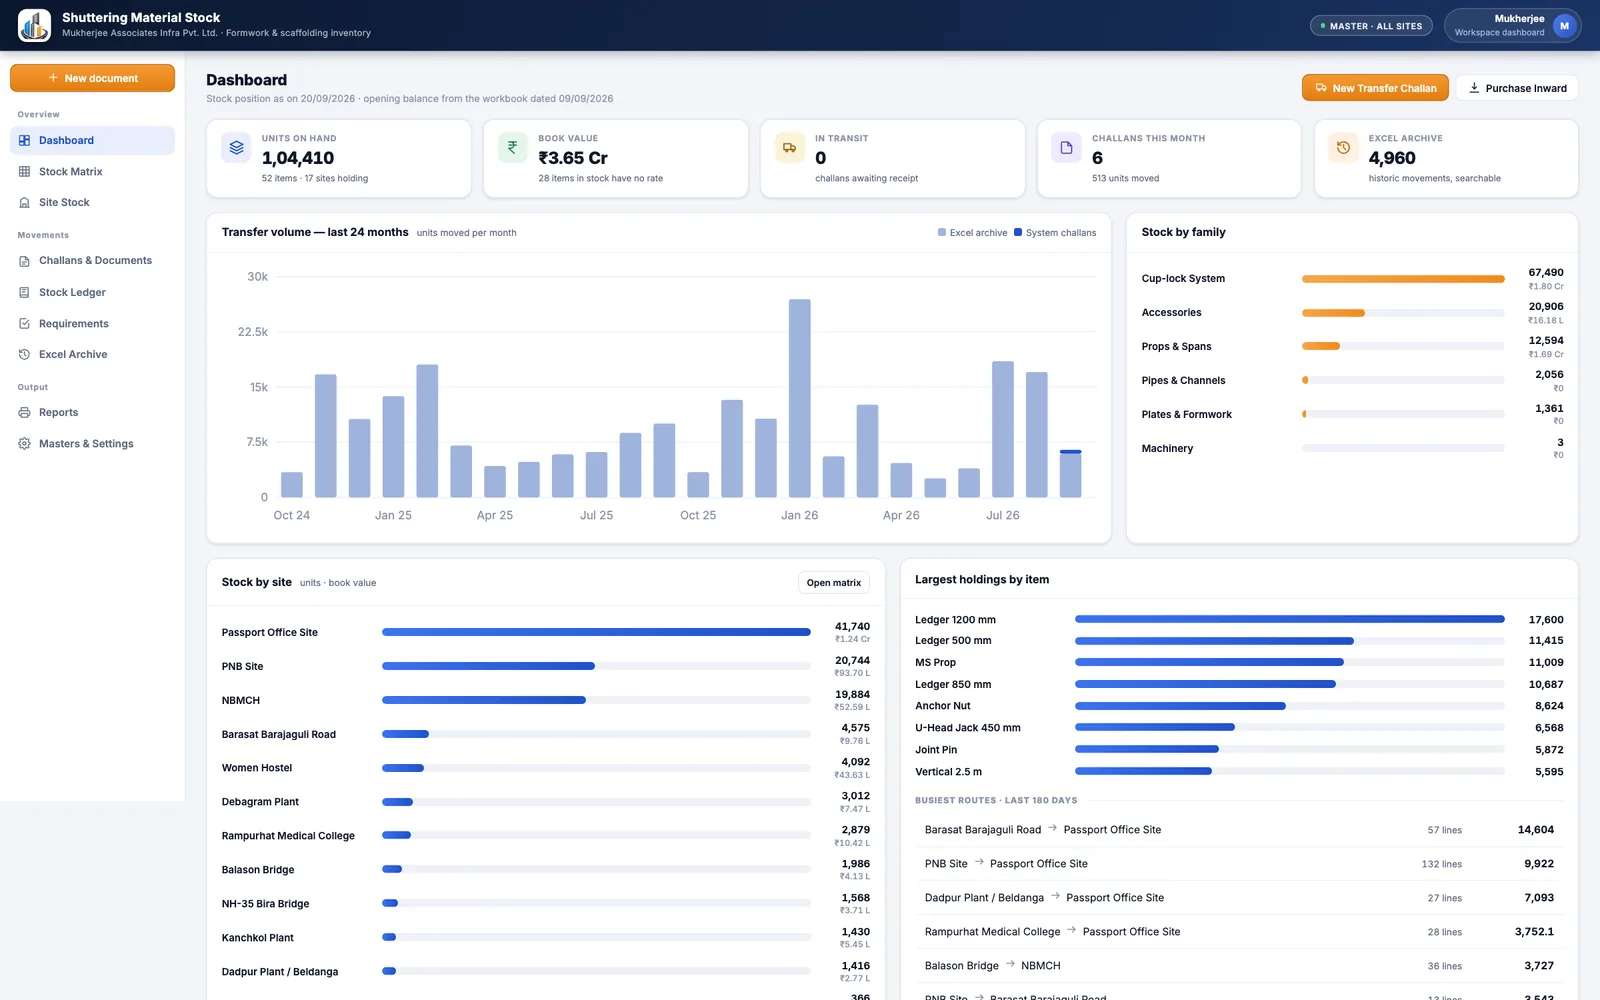
Task: Open the Mukherjee workspace dashboard menu
Action: coord(1512,26)
